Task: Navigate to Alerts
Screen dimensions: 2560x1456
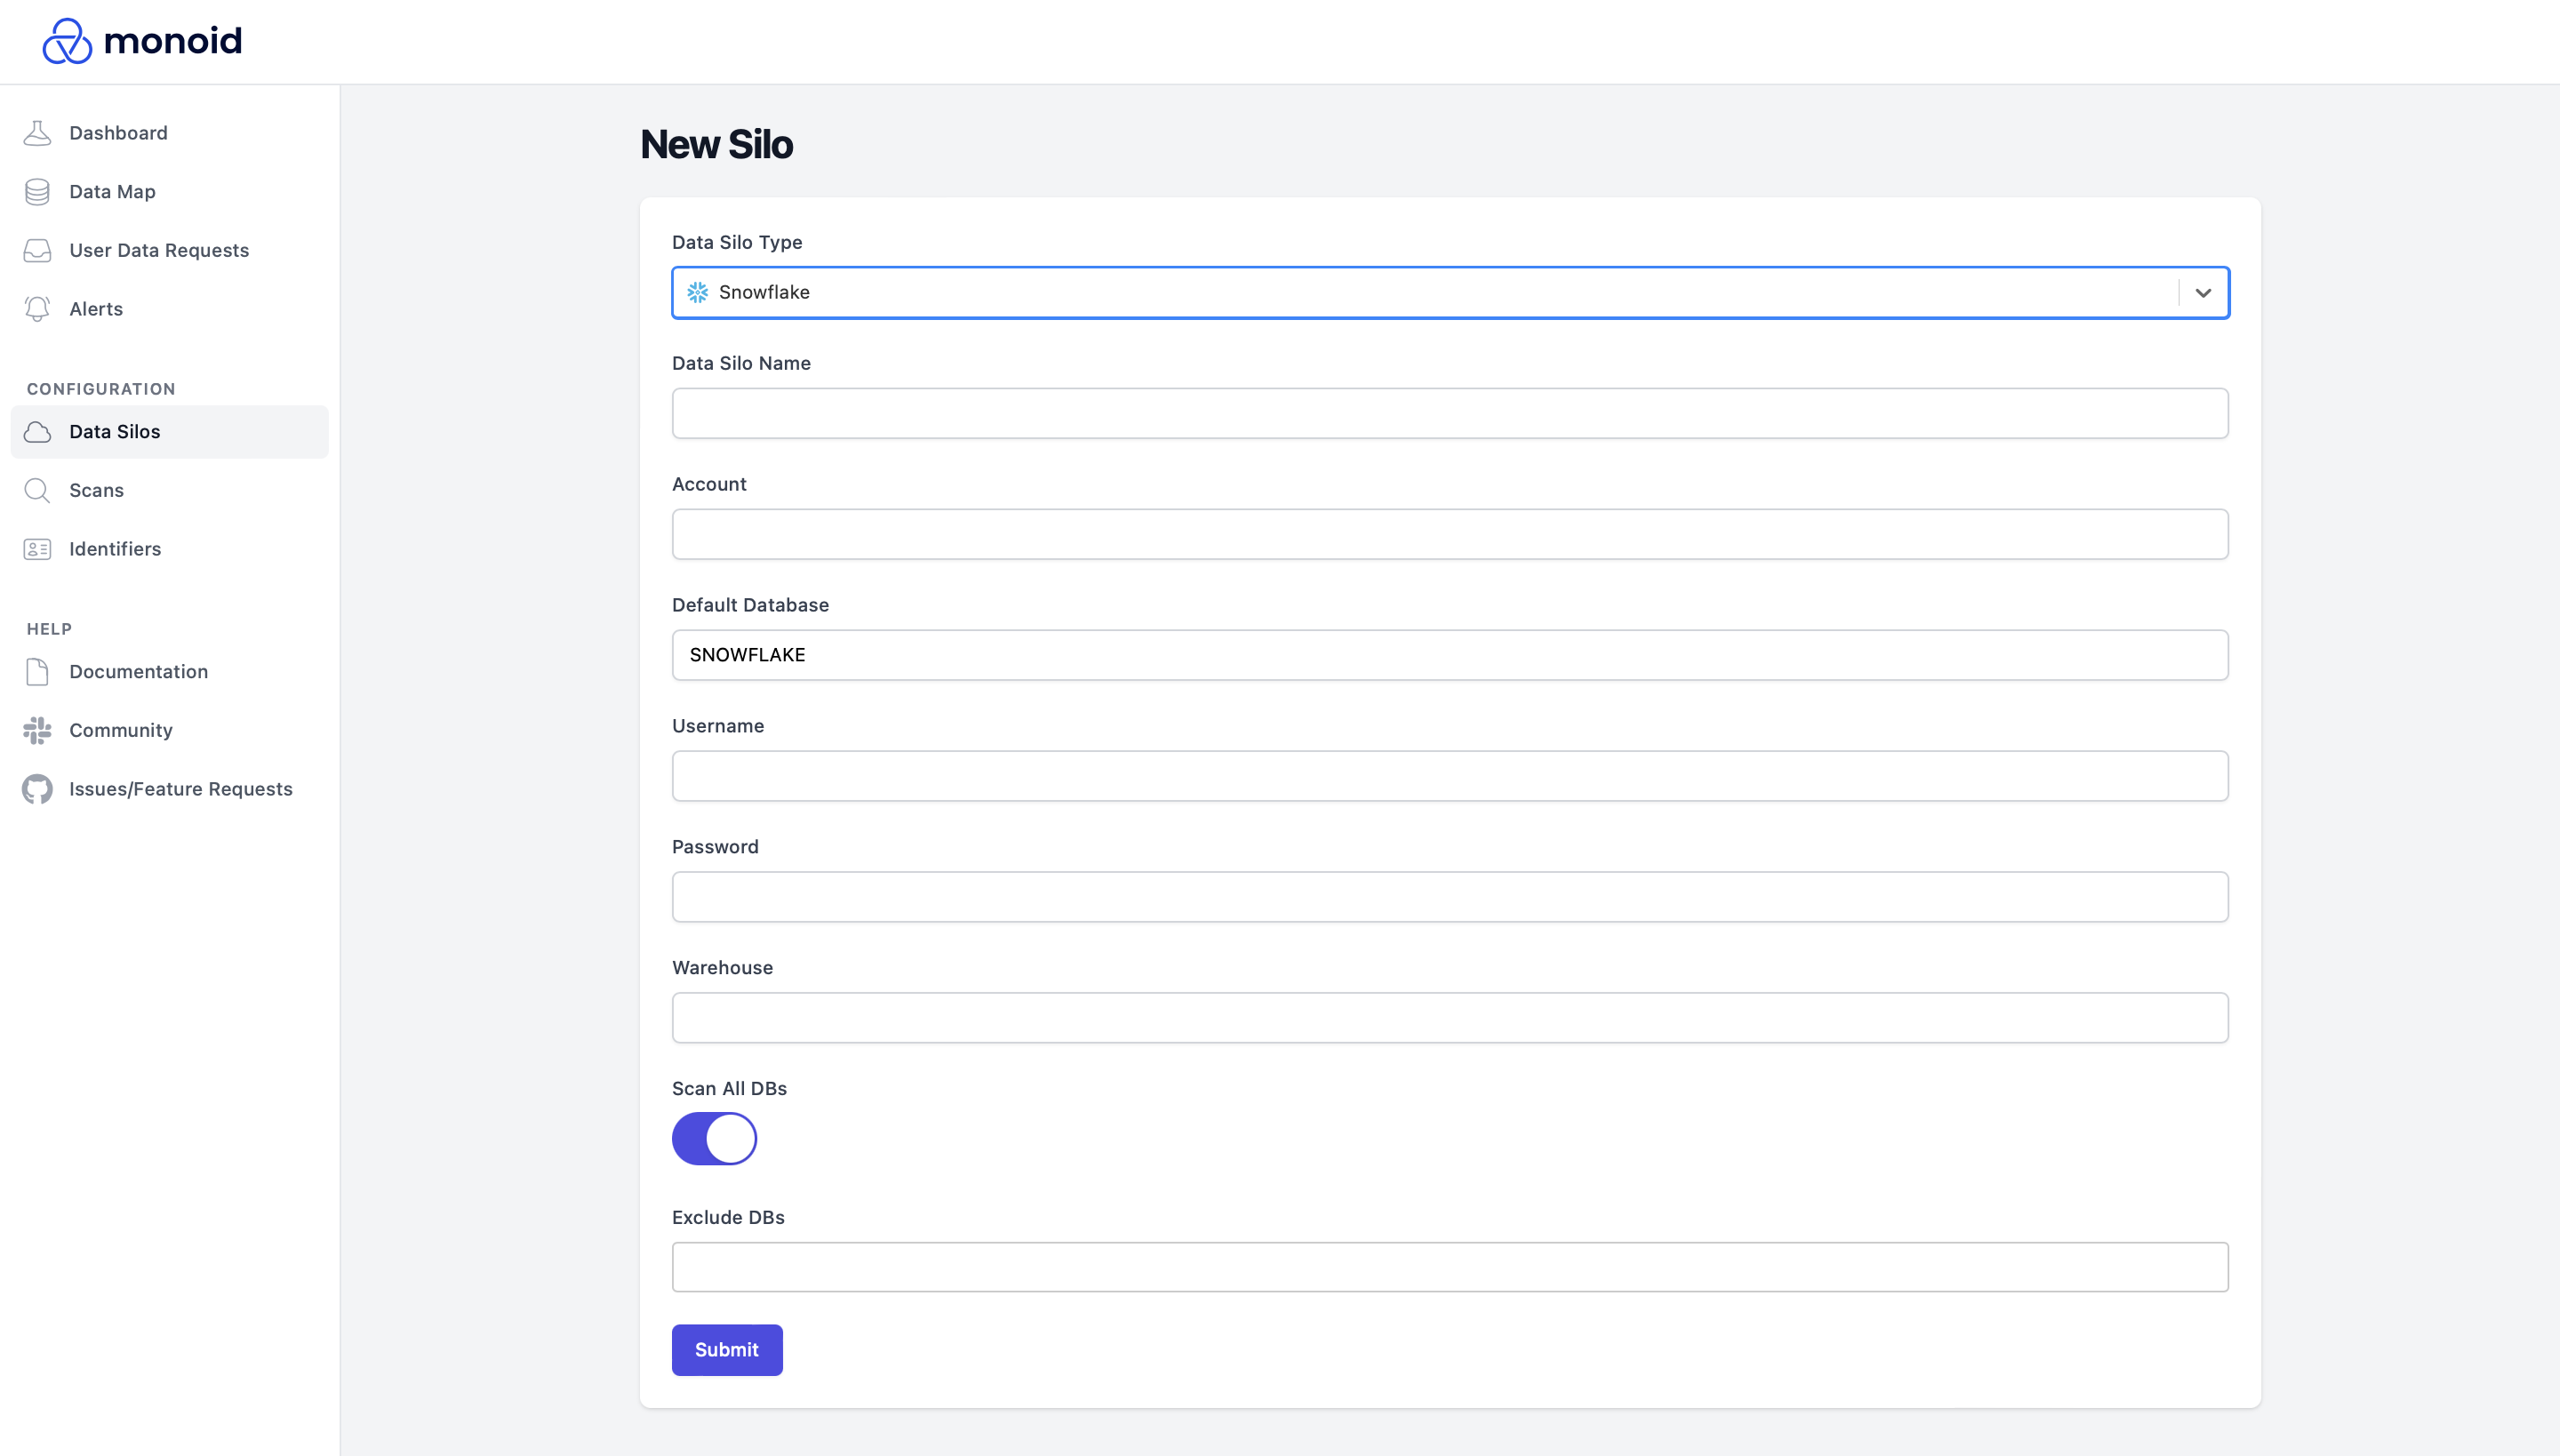Action: pyautogui.click(x=170, y=309)
